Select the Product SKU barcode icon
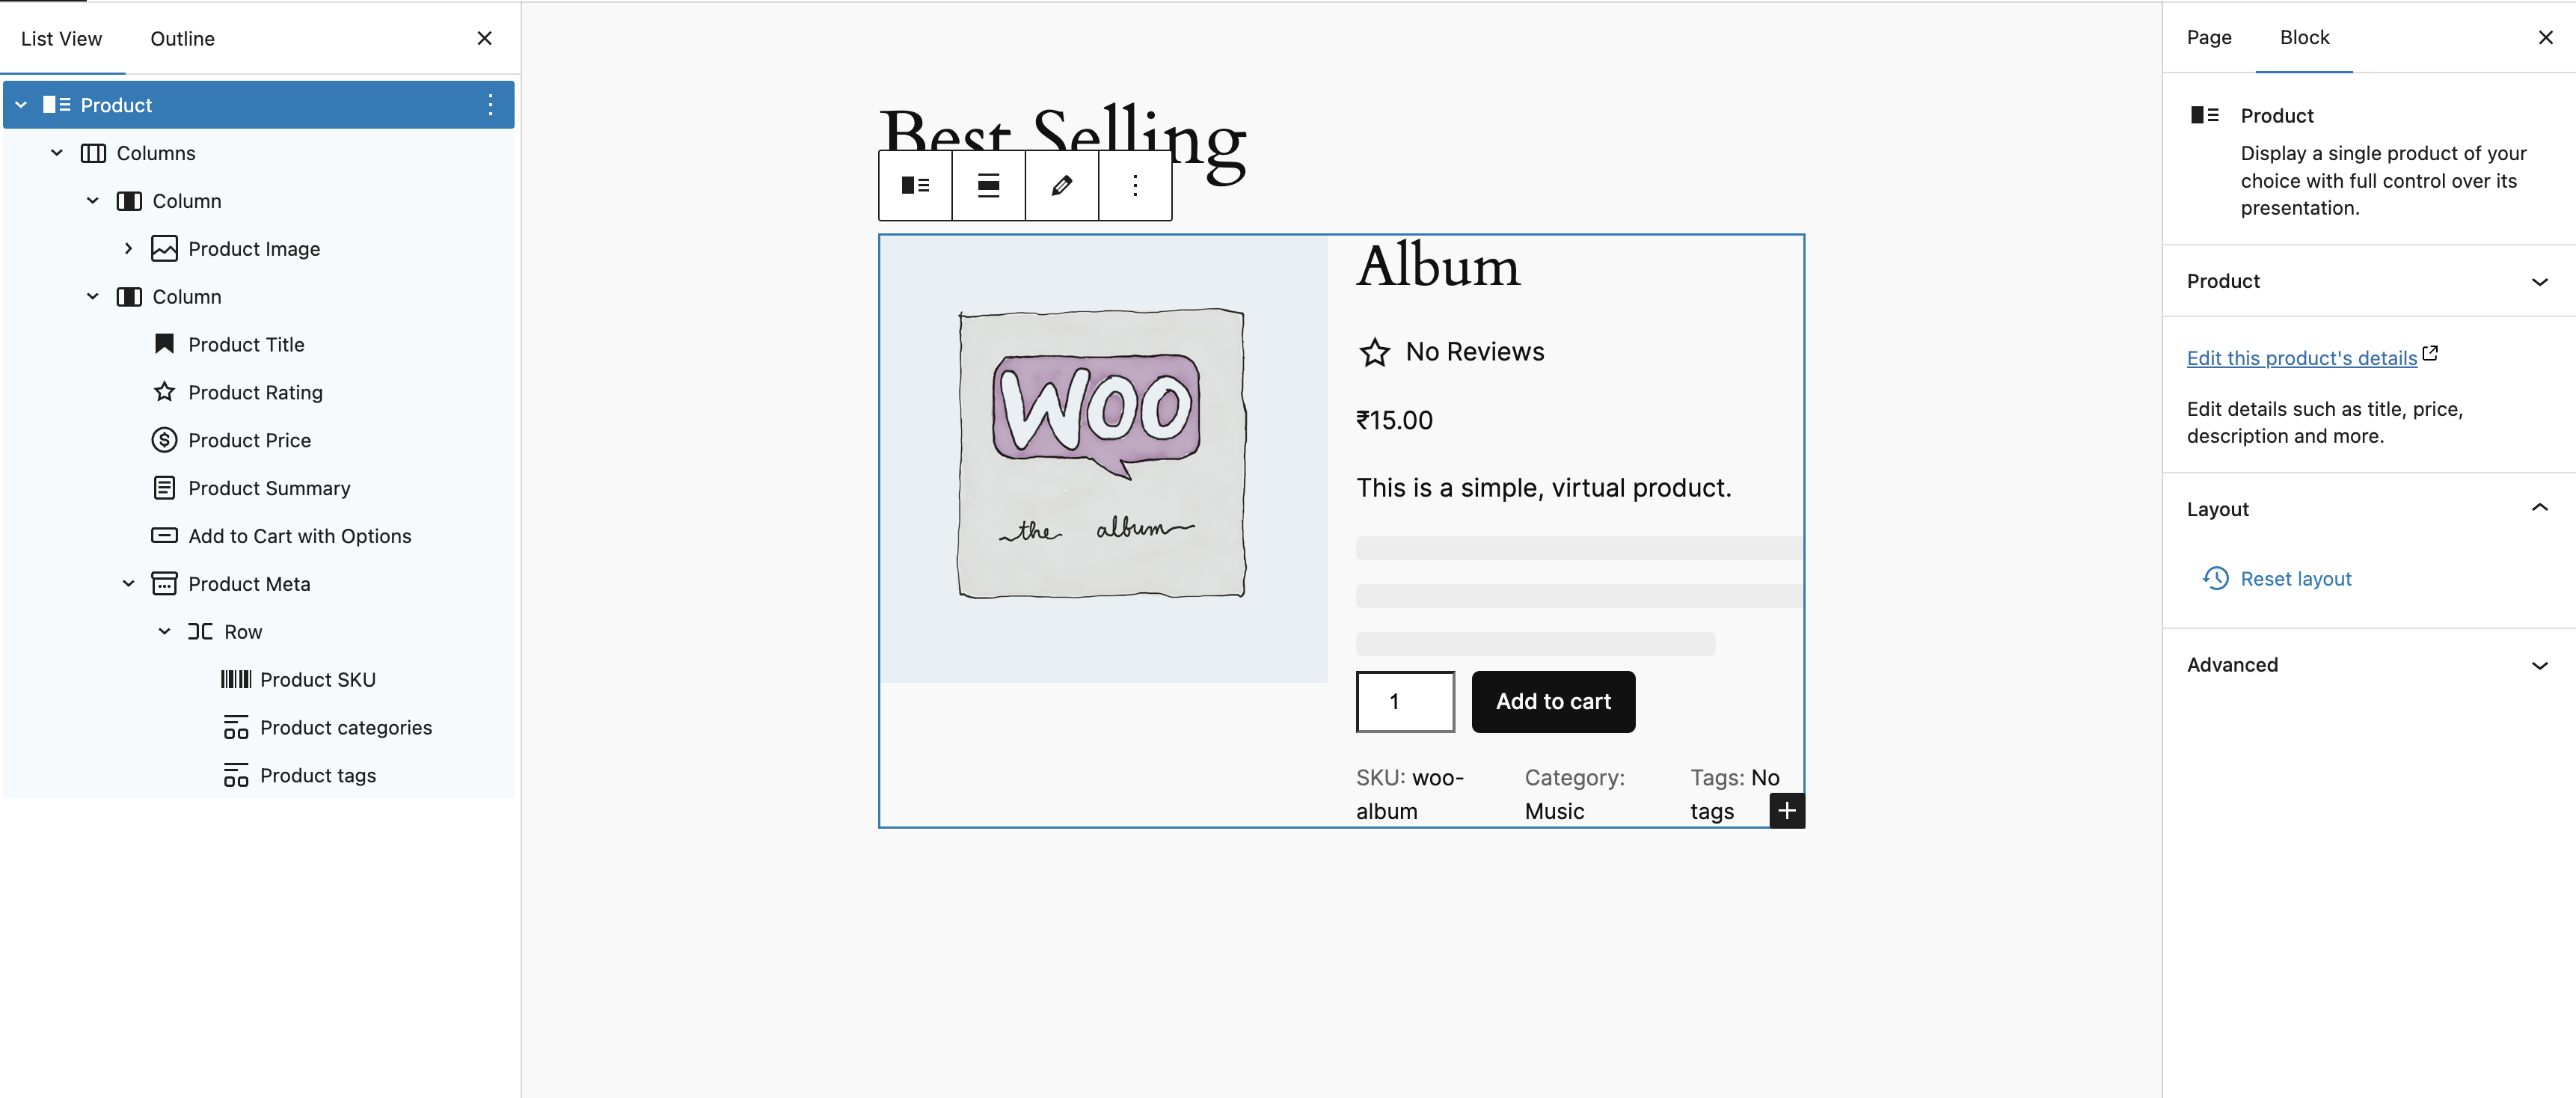The width and height of the screenshot is (2576, 1098). 236,679
